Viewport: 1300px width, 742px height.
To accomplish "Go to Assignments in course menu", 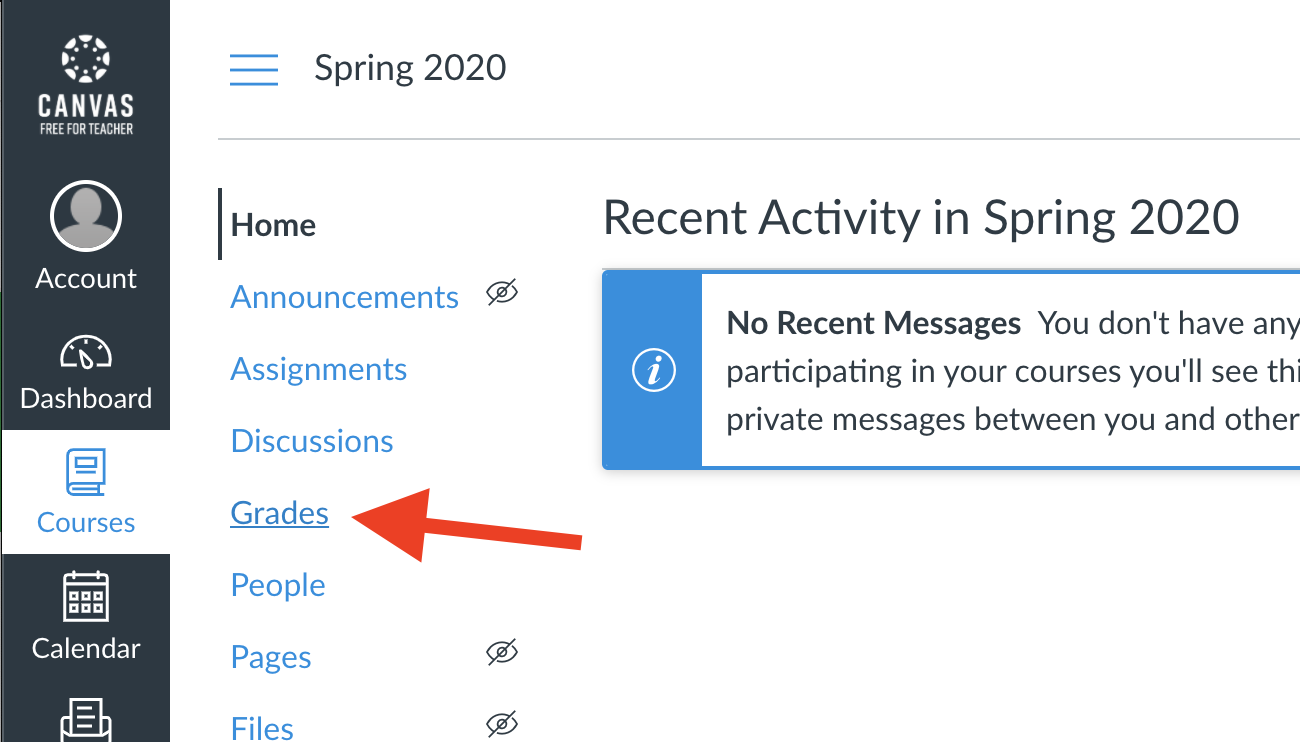I will pyautogui.click(x=318, y=369).
